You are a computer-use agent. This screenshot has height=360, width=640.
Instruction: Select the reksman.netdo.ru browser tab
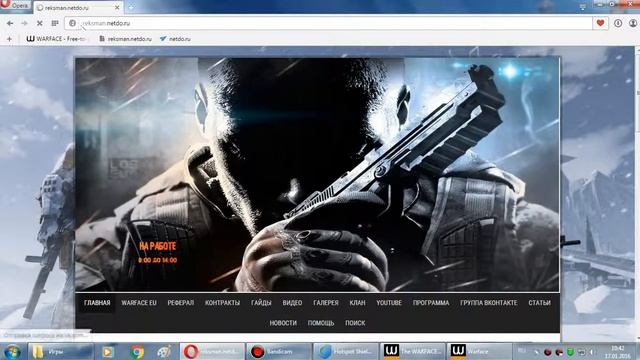(78, 7)
